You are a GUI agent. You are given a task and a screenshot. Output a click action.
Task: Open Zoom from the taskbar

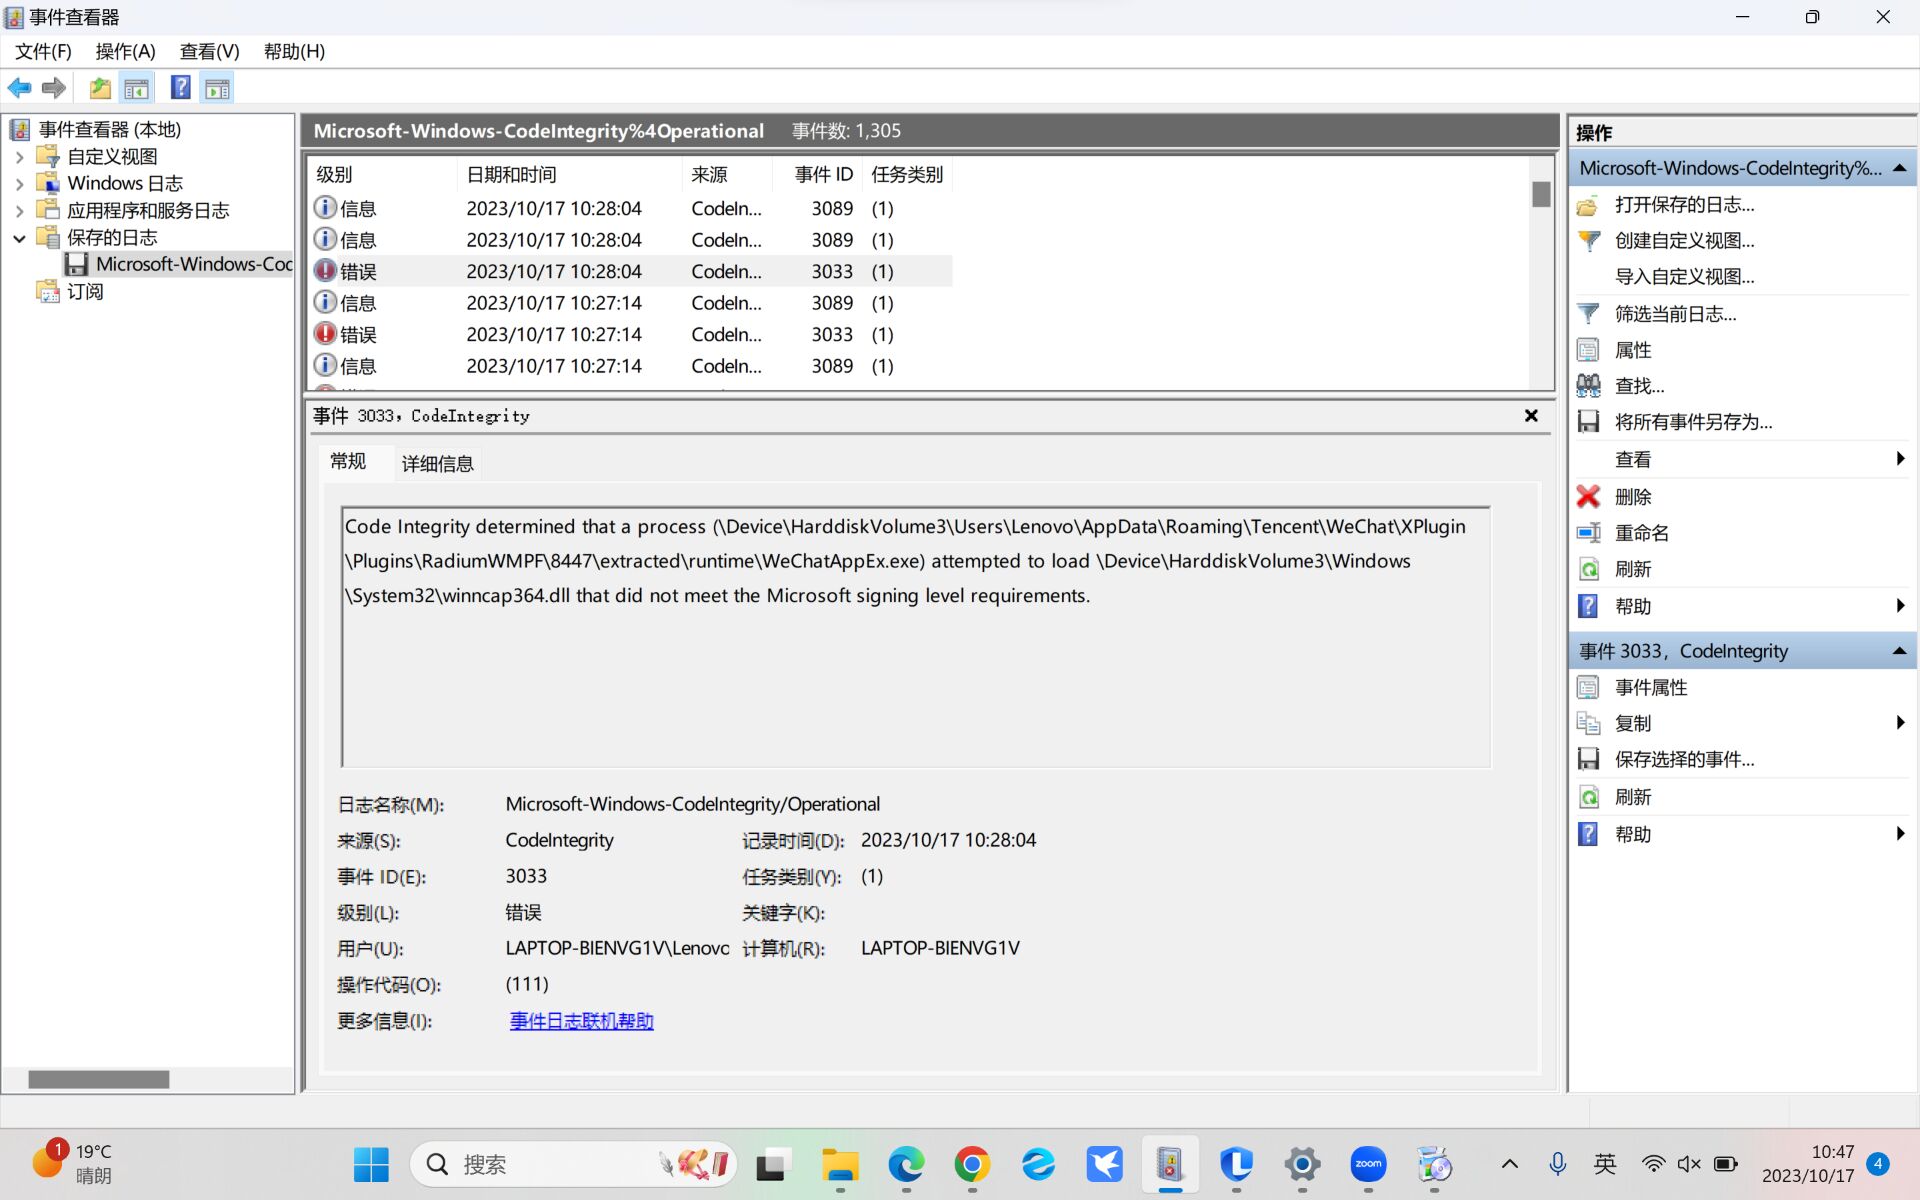pyautogui.click(x=1368, y=1164)
